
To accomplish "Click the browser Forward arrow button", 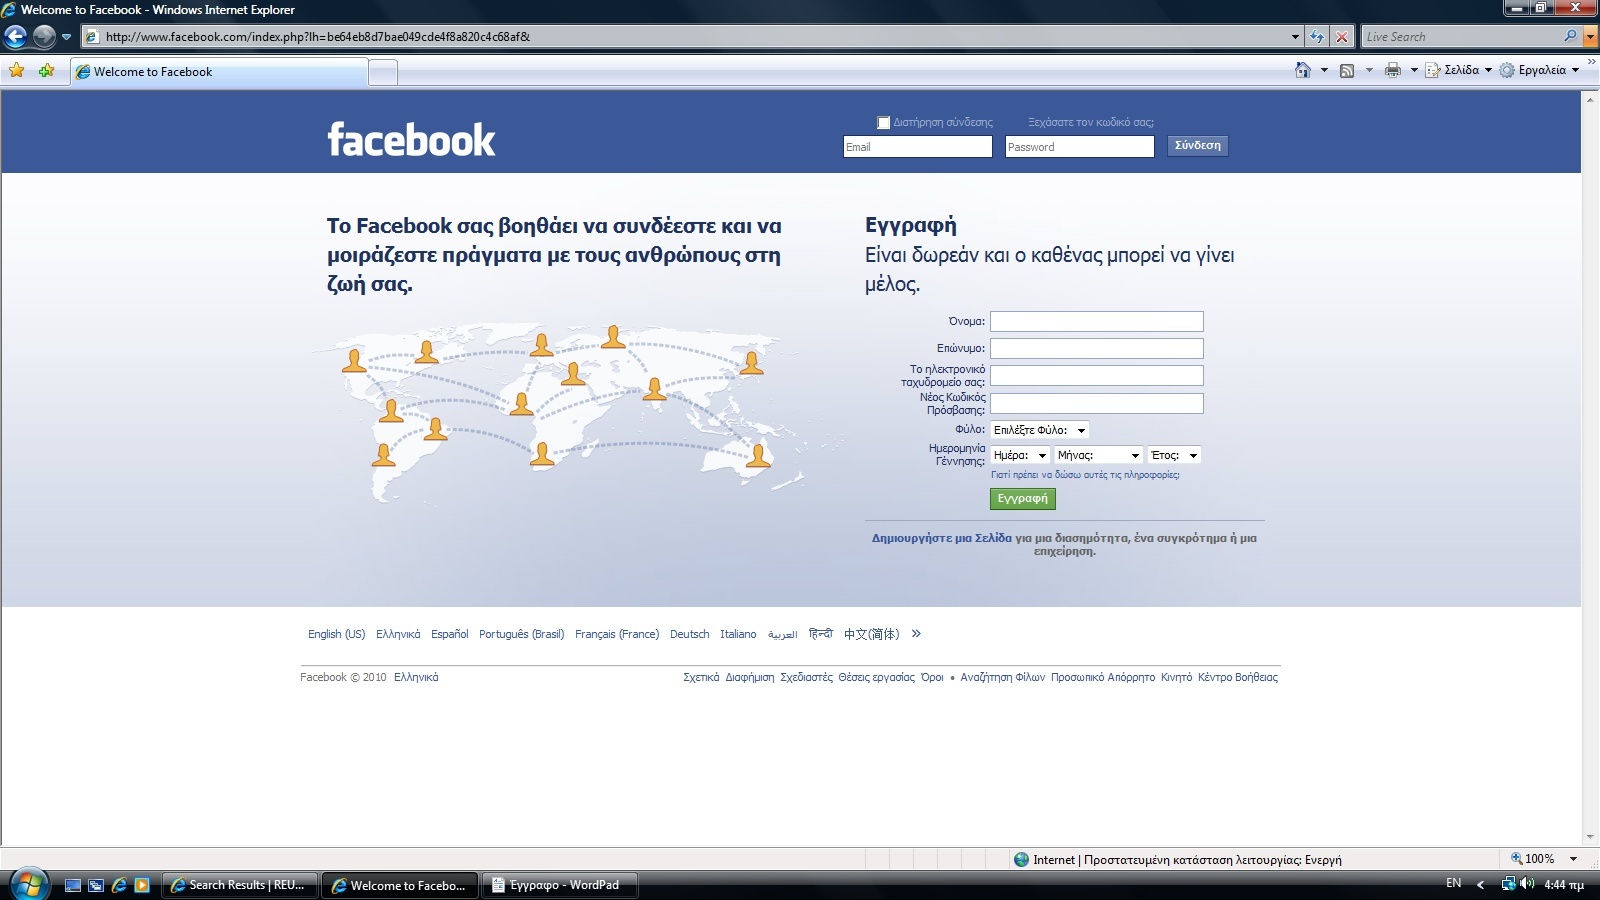I will pyautogui.click(x=44, y=37).
